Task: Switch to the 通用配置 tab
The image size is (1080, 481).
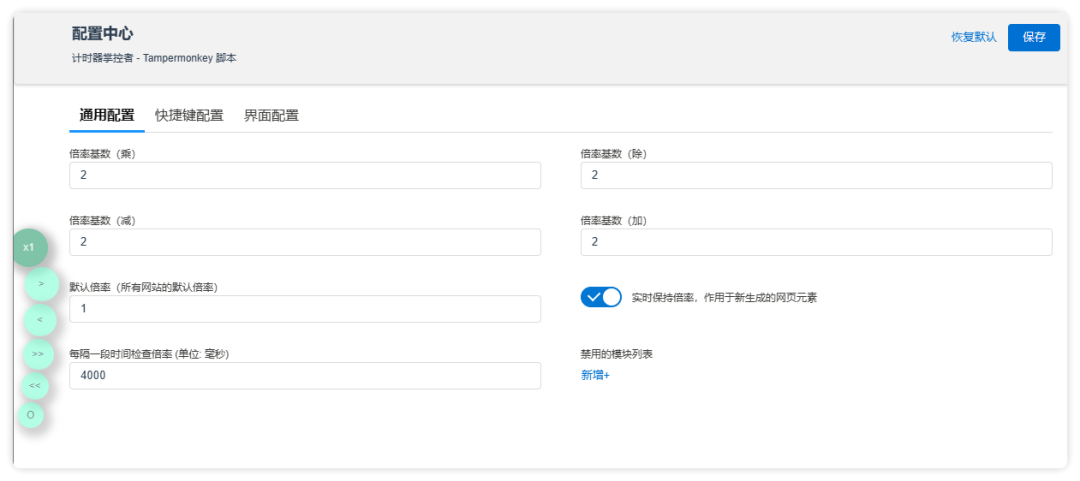Action: coord(107,115)
